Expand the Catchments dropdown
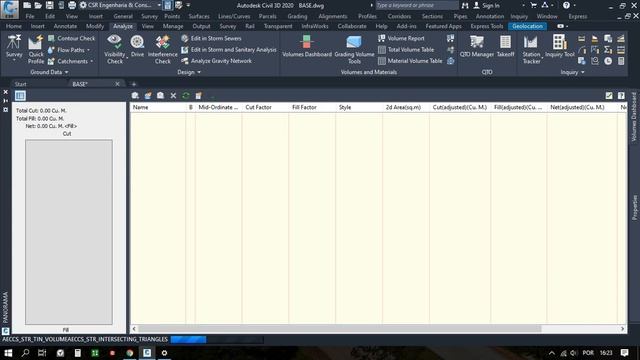The height and width of the screenshot is (360, 640). coord(92,61)
